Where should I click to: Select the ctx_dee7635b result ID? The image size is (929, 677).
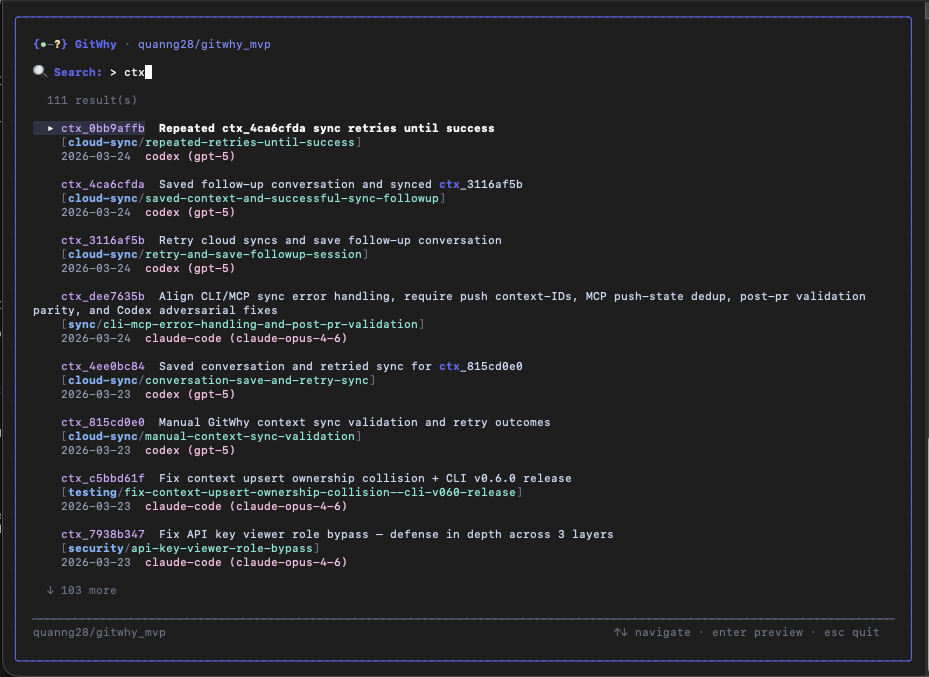point(102,296)
